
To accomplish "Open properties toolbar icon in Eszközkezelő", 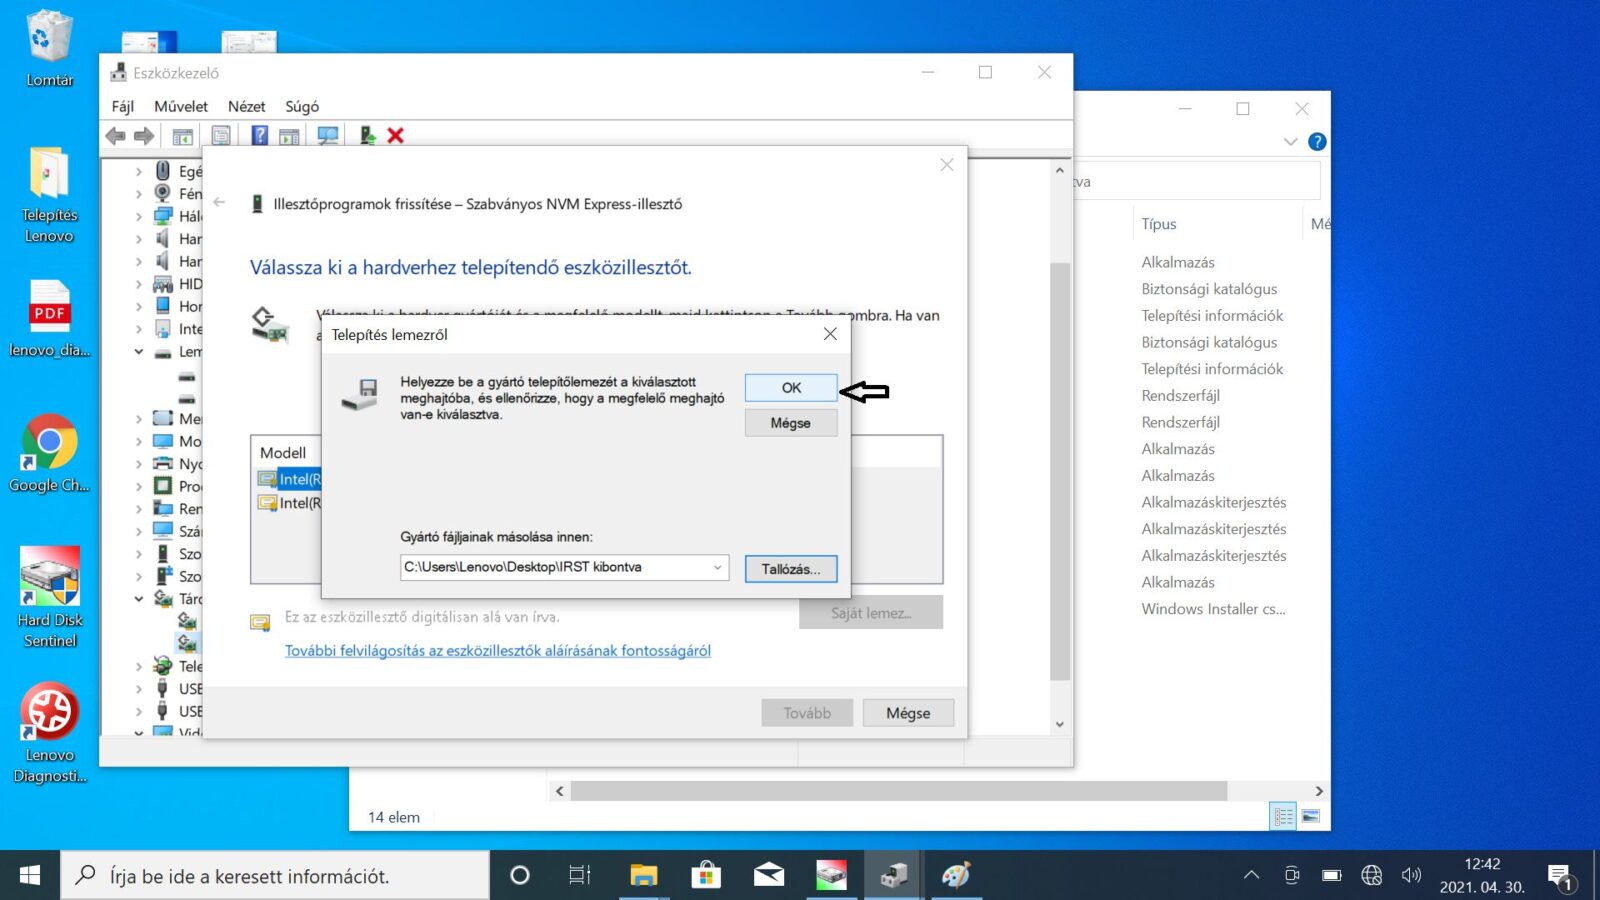I will coord(221,136).
